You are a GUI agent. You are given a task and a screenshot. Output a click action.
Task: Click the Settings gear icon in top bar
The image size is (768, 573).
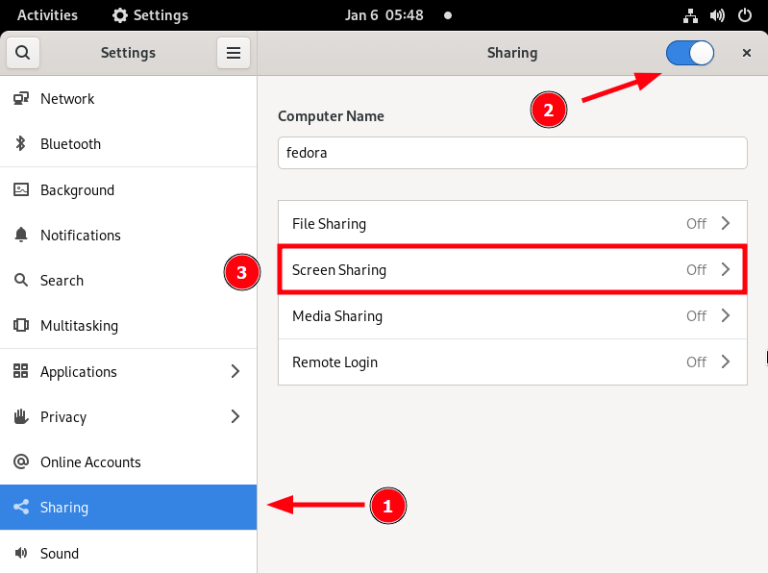[x=120, y=15]
